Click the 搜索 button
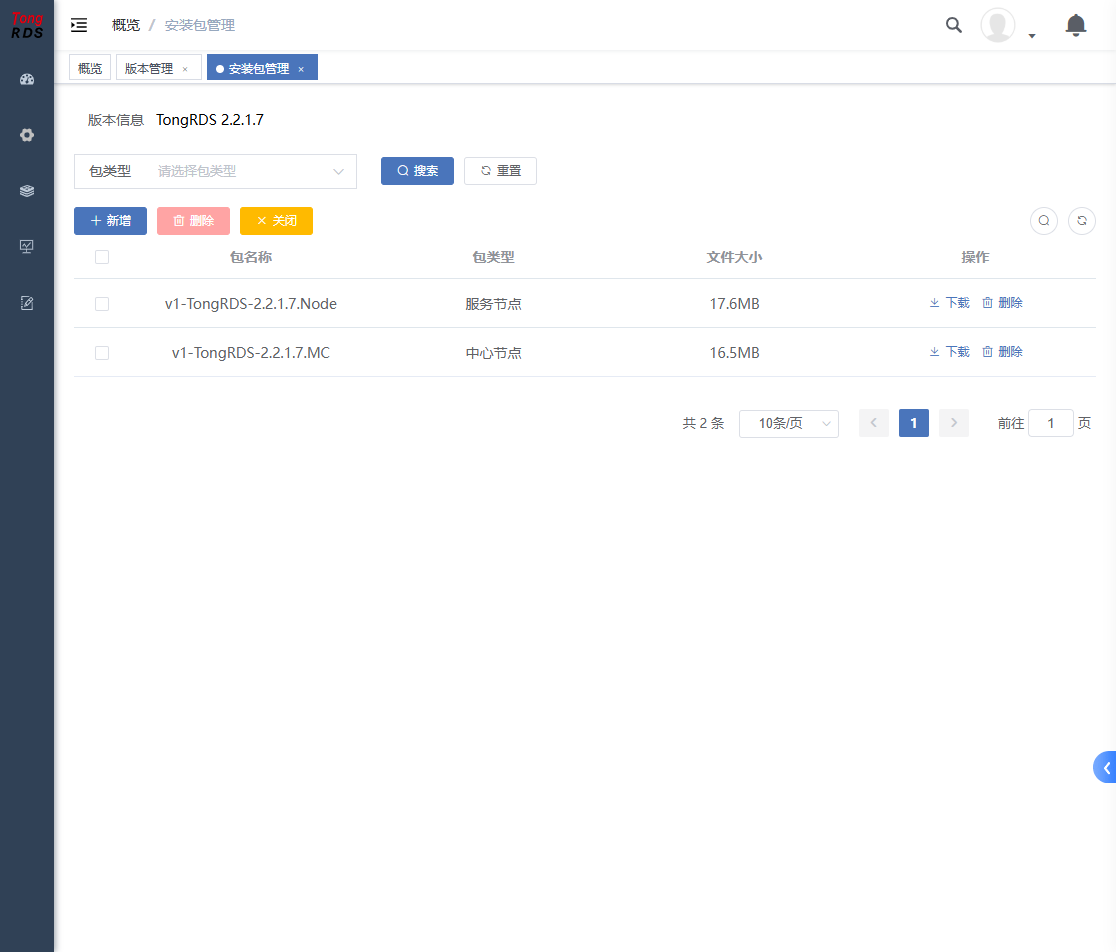Viewport: 1116px width, 952px height. coord(417,171)
